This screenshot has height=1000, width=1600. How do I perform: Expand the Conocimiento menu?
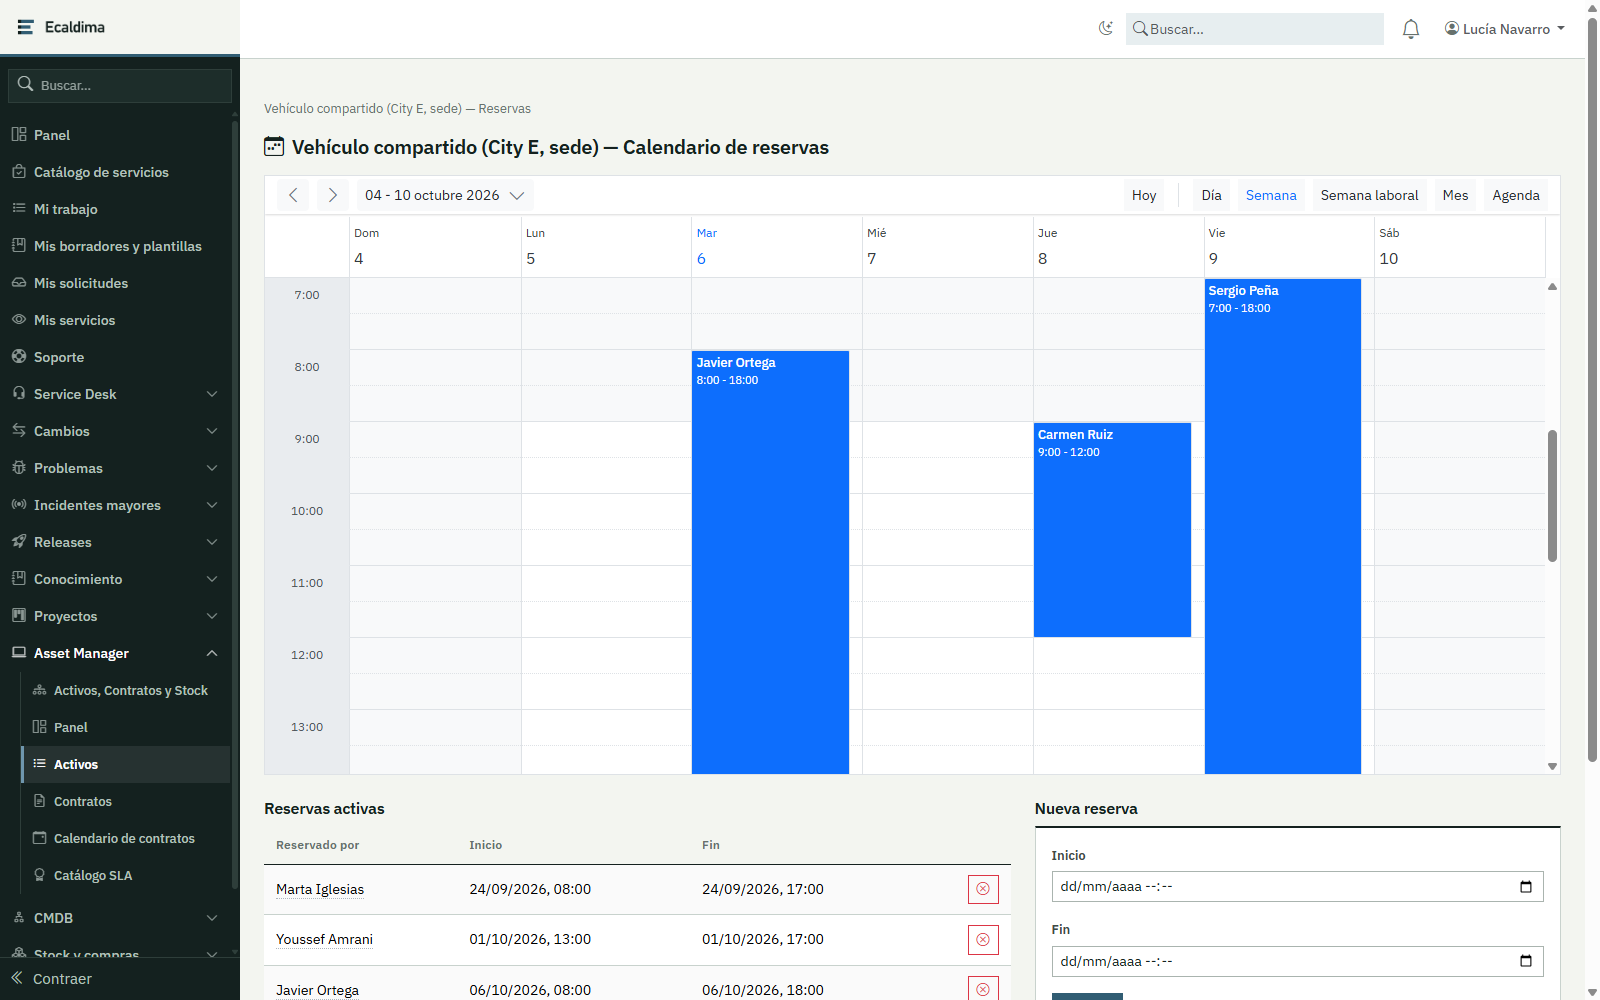(x=115, y=579)
